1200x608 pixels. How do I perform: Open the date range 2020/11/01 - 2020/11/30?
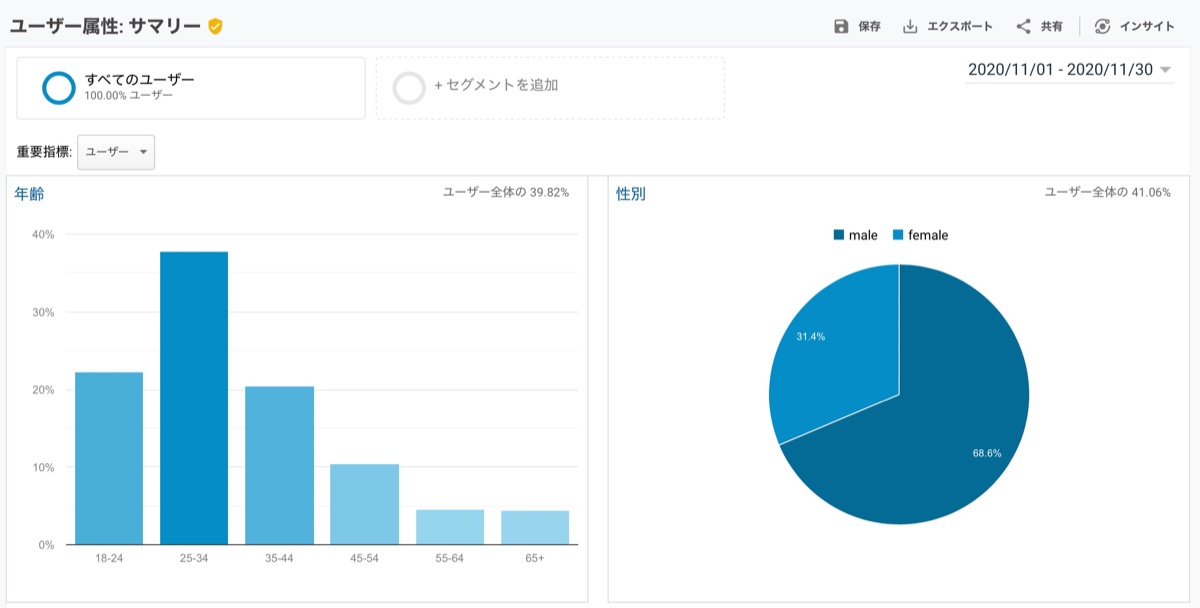pyautogui.click(x=1060, y=70)
